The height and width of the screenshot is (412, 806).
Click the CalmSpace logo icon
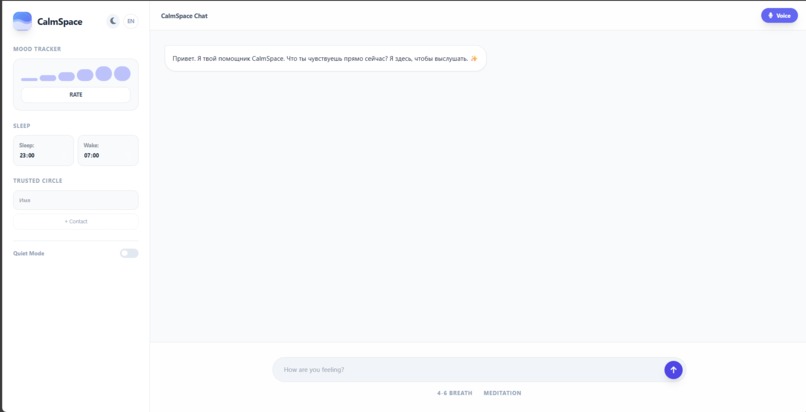pos(22,22)
